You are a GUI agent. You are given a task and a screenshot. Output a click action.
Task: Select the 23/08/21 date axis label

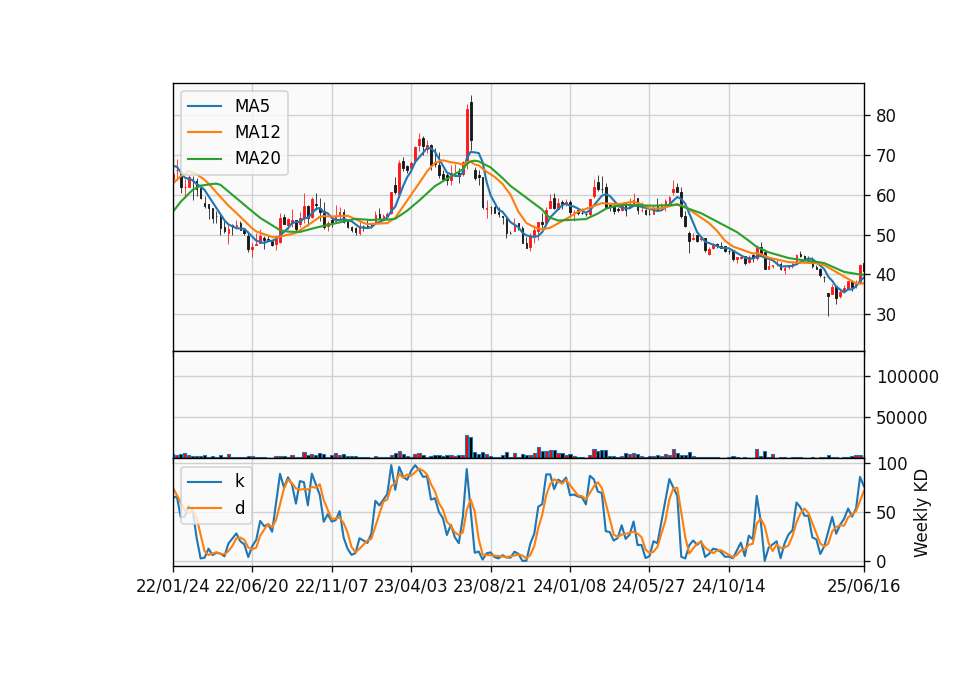pyautogui.click(x=490, y=586)
